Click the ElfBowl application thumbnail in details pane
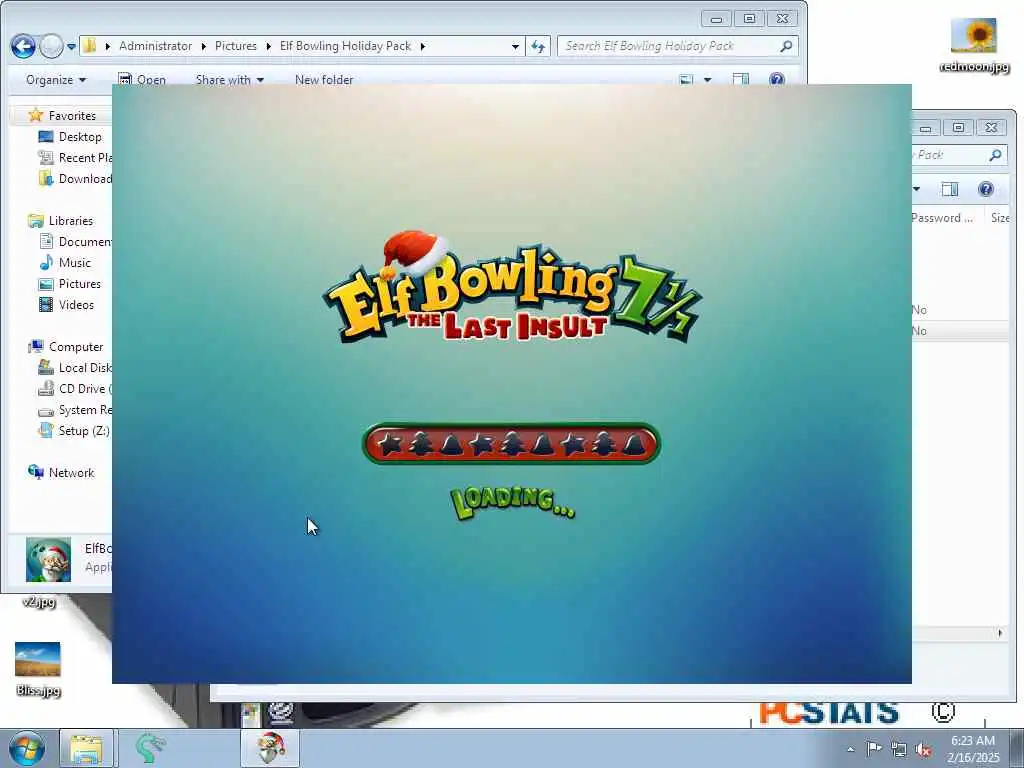This screenshot has height=768, width=1024. (x=48, y=560)
